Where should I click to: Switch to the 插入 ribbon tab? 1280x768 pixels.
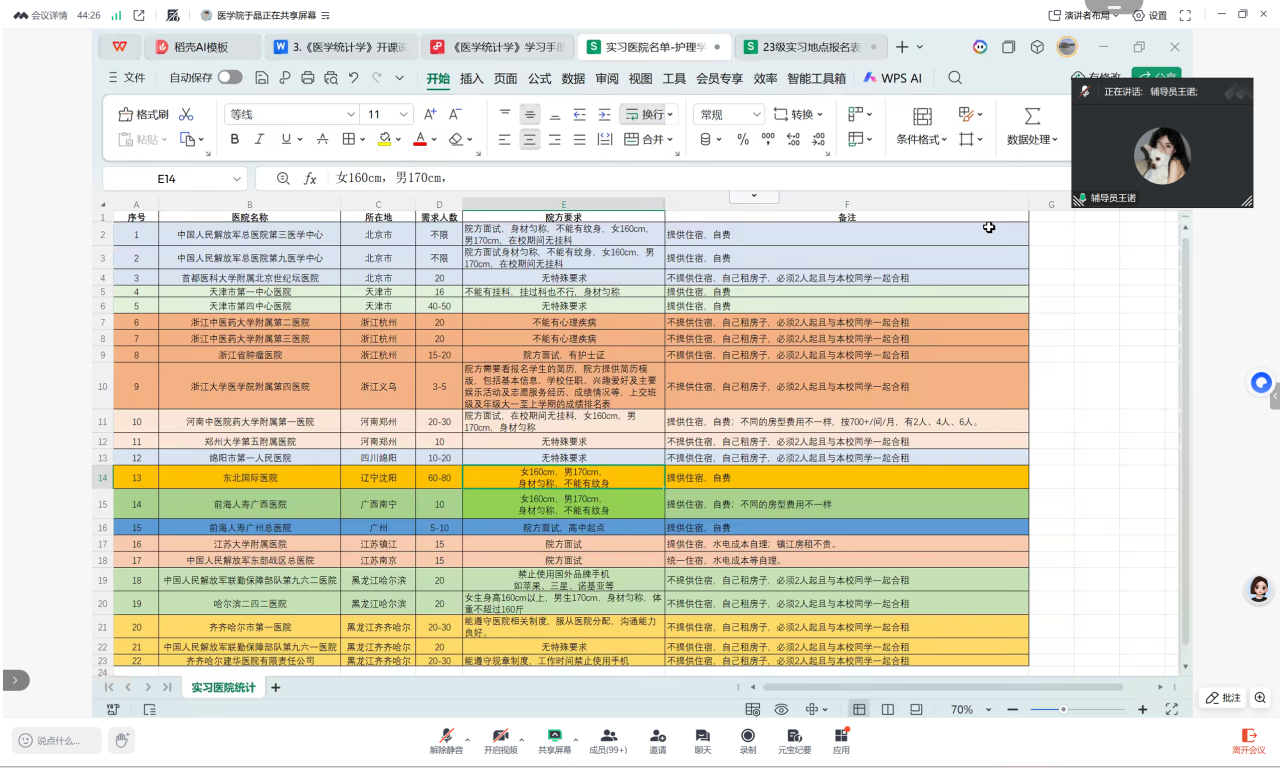click(x=472, y=78)
